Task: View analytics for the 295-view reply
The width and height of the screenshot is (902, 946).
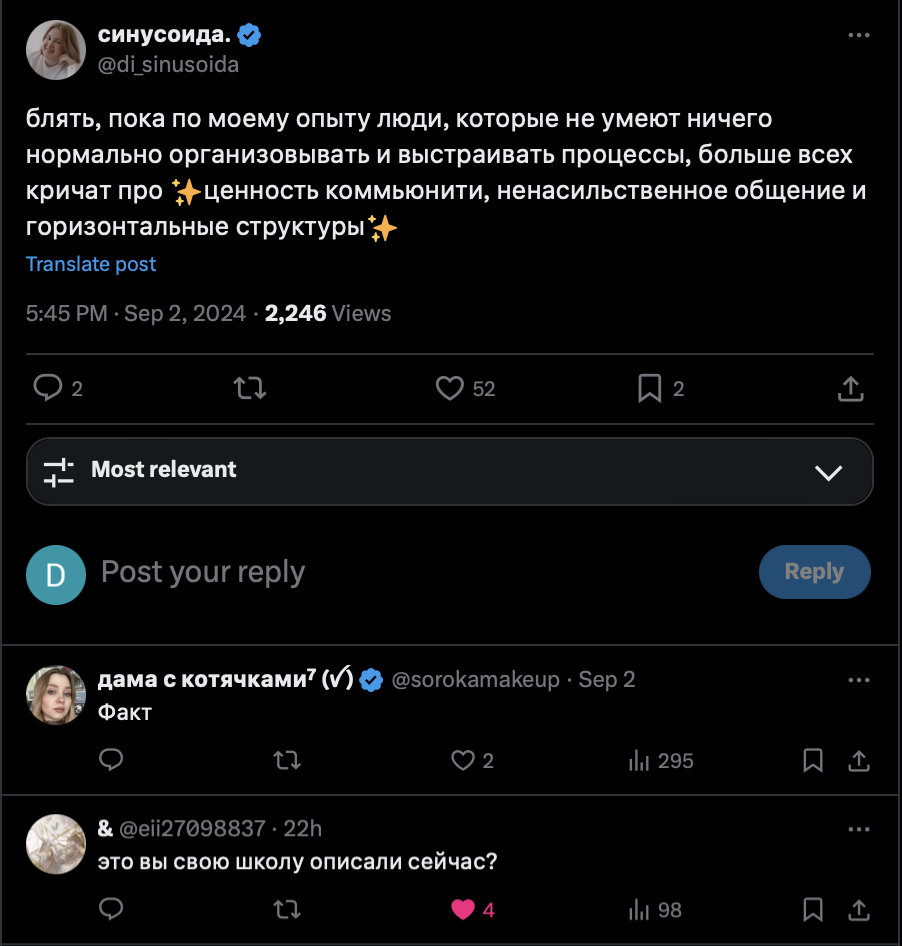Action: (639, 761)
